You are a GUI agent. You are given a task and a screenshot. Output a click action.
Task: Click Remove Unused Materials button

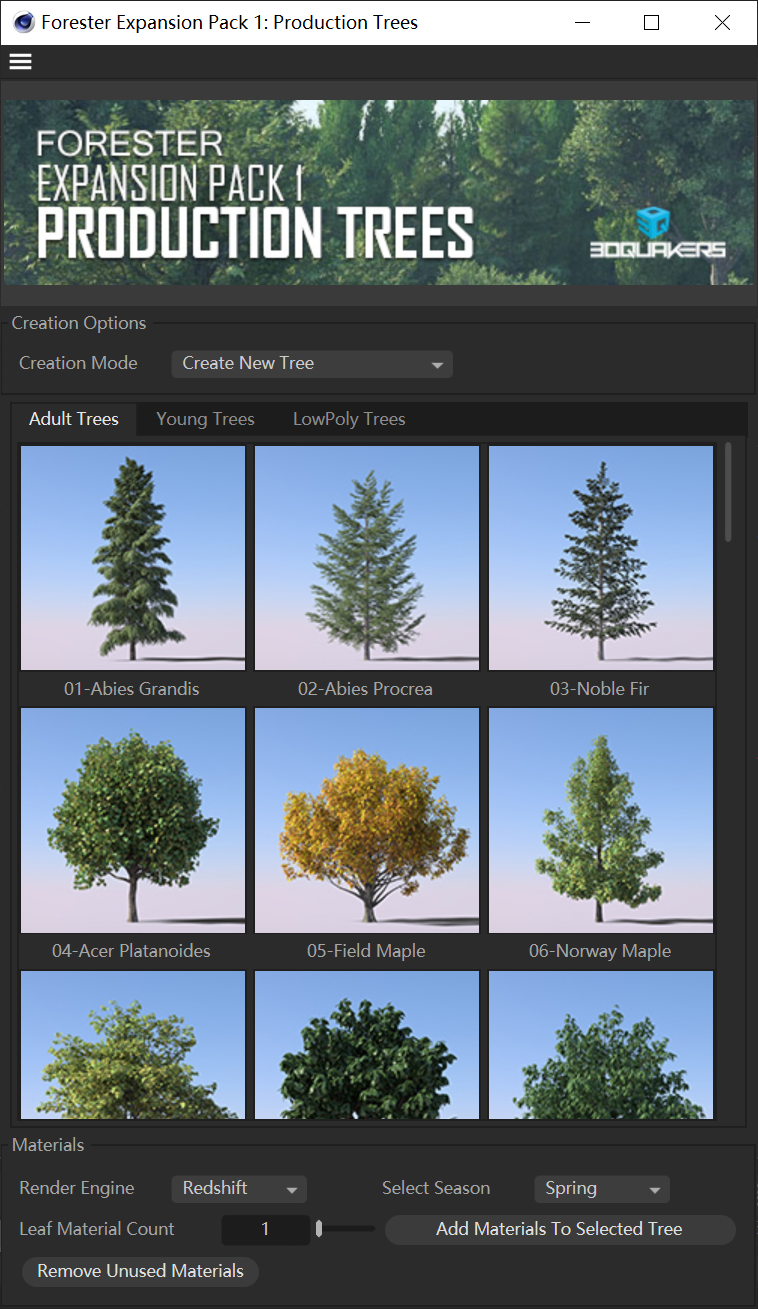click(x=141, y=1271)
